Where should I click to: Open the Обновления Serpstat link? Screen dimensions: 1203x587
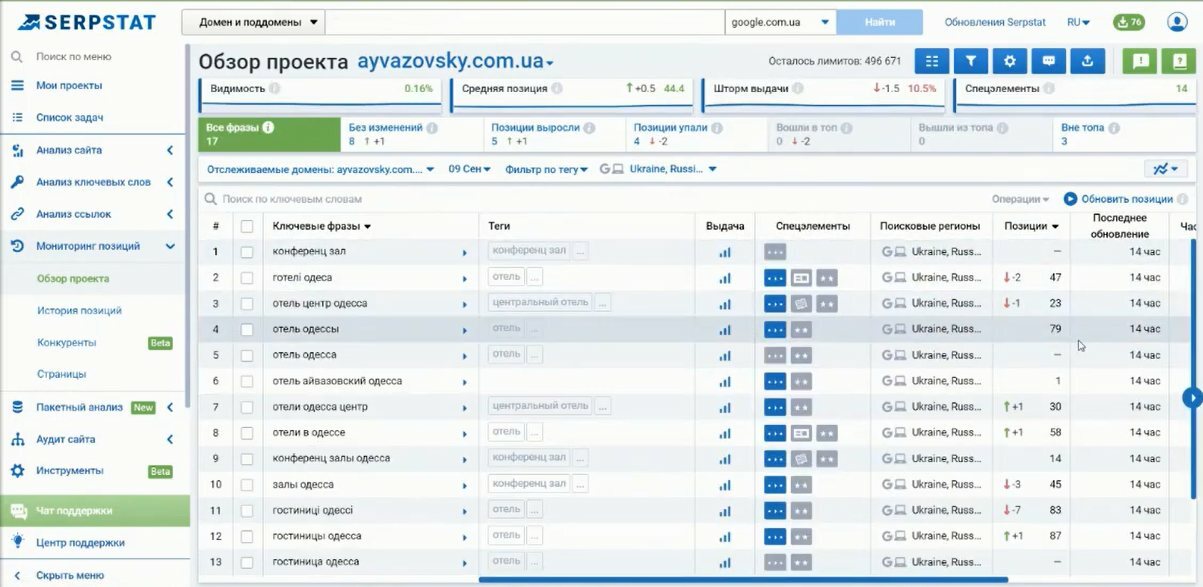coord(995,22)
